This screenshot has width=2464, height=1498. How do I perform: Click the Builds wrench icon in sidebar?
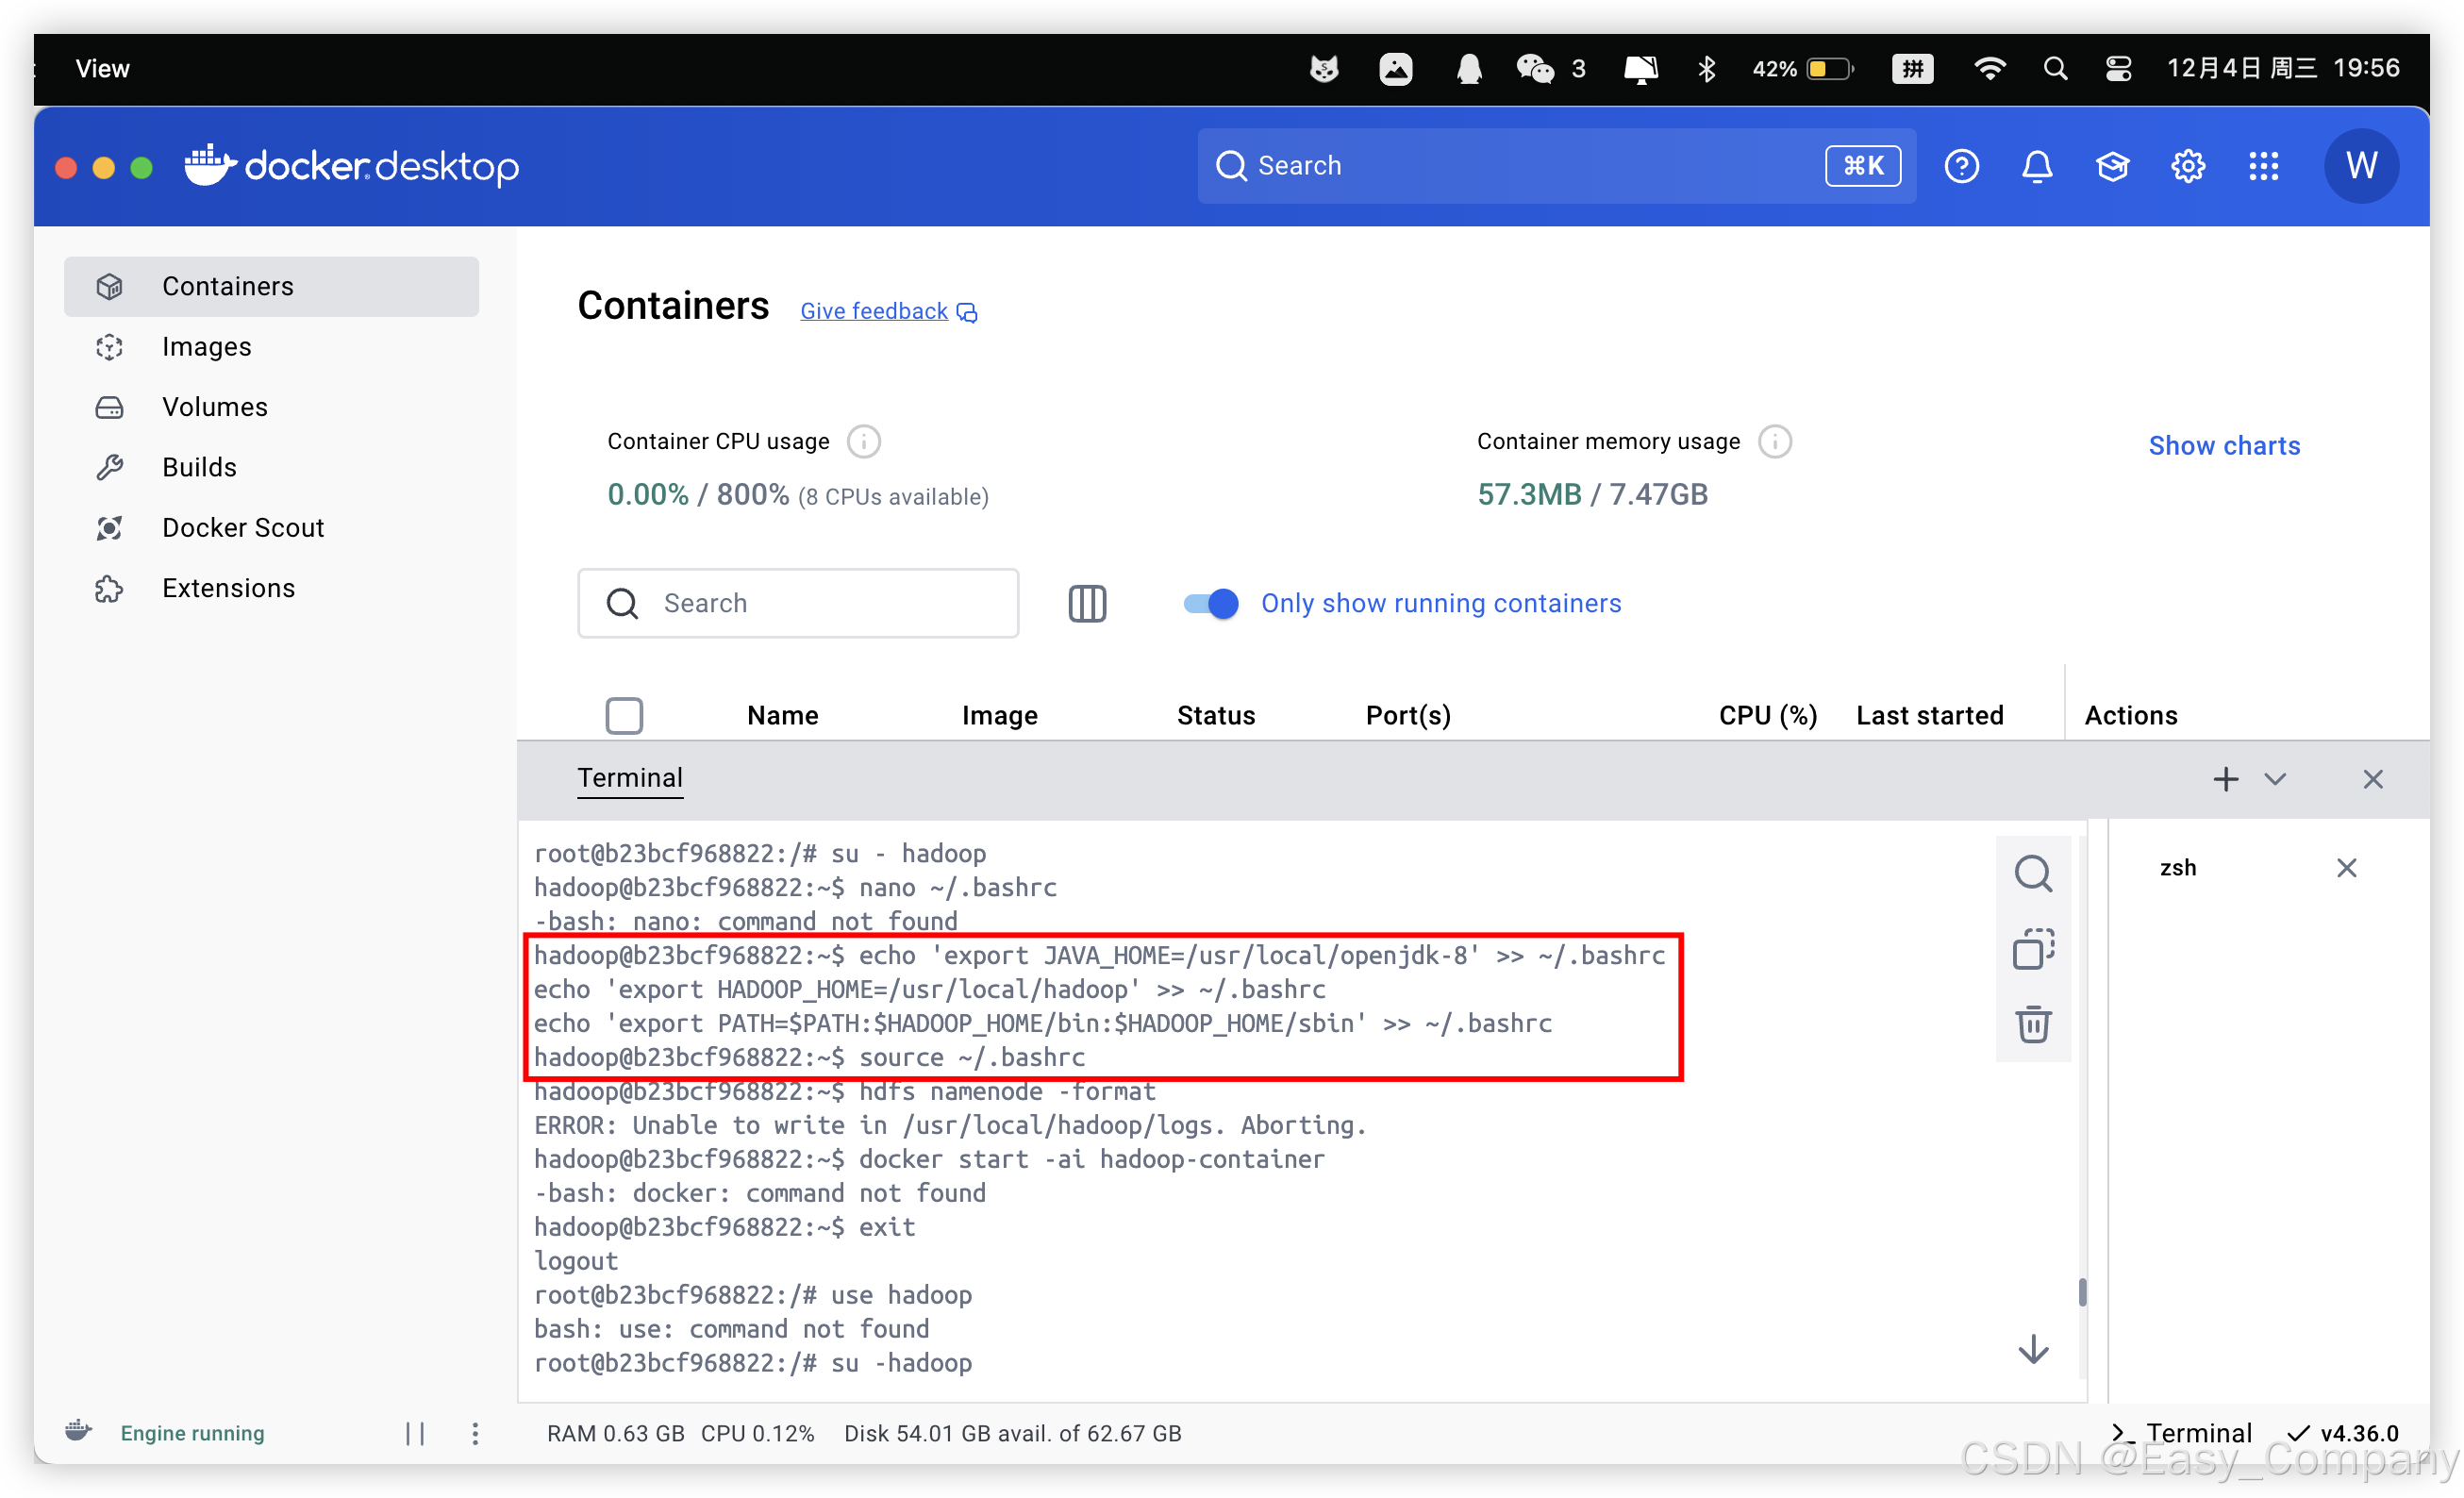[109, 467]
